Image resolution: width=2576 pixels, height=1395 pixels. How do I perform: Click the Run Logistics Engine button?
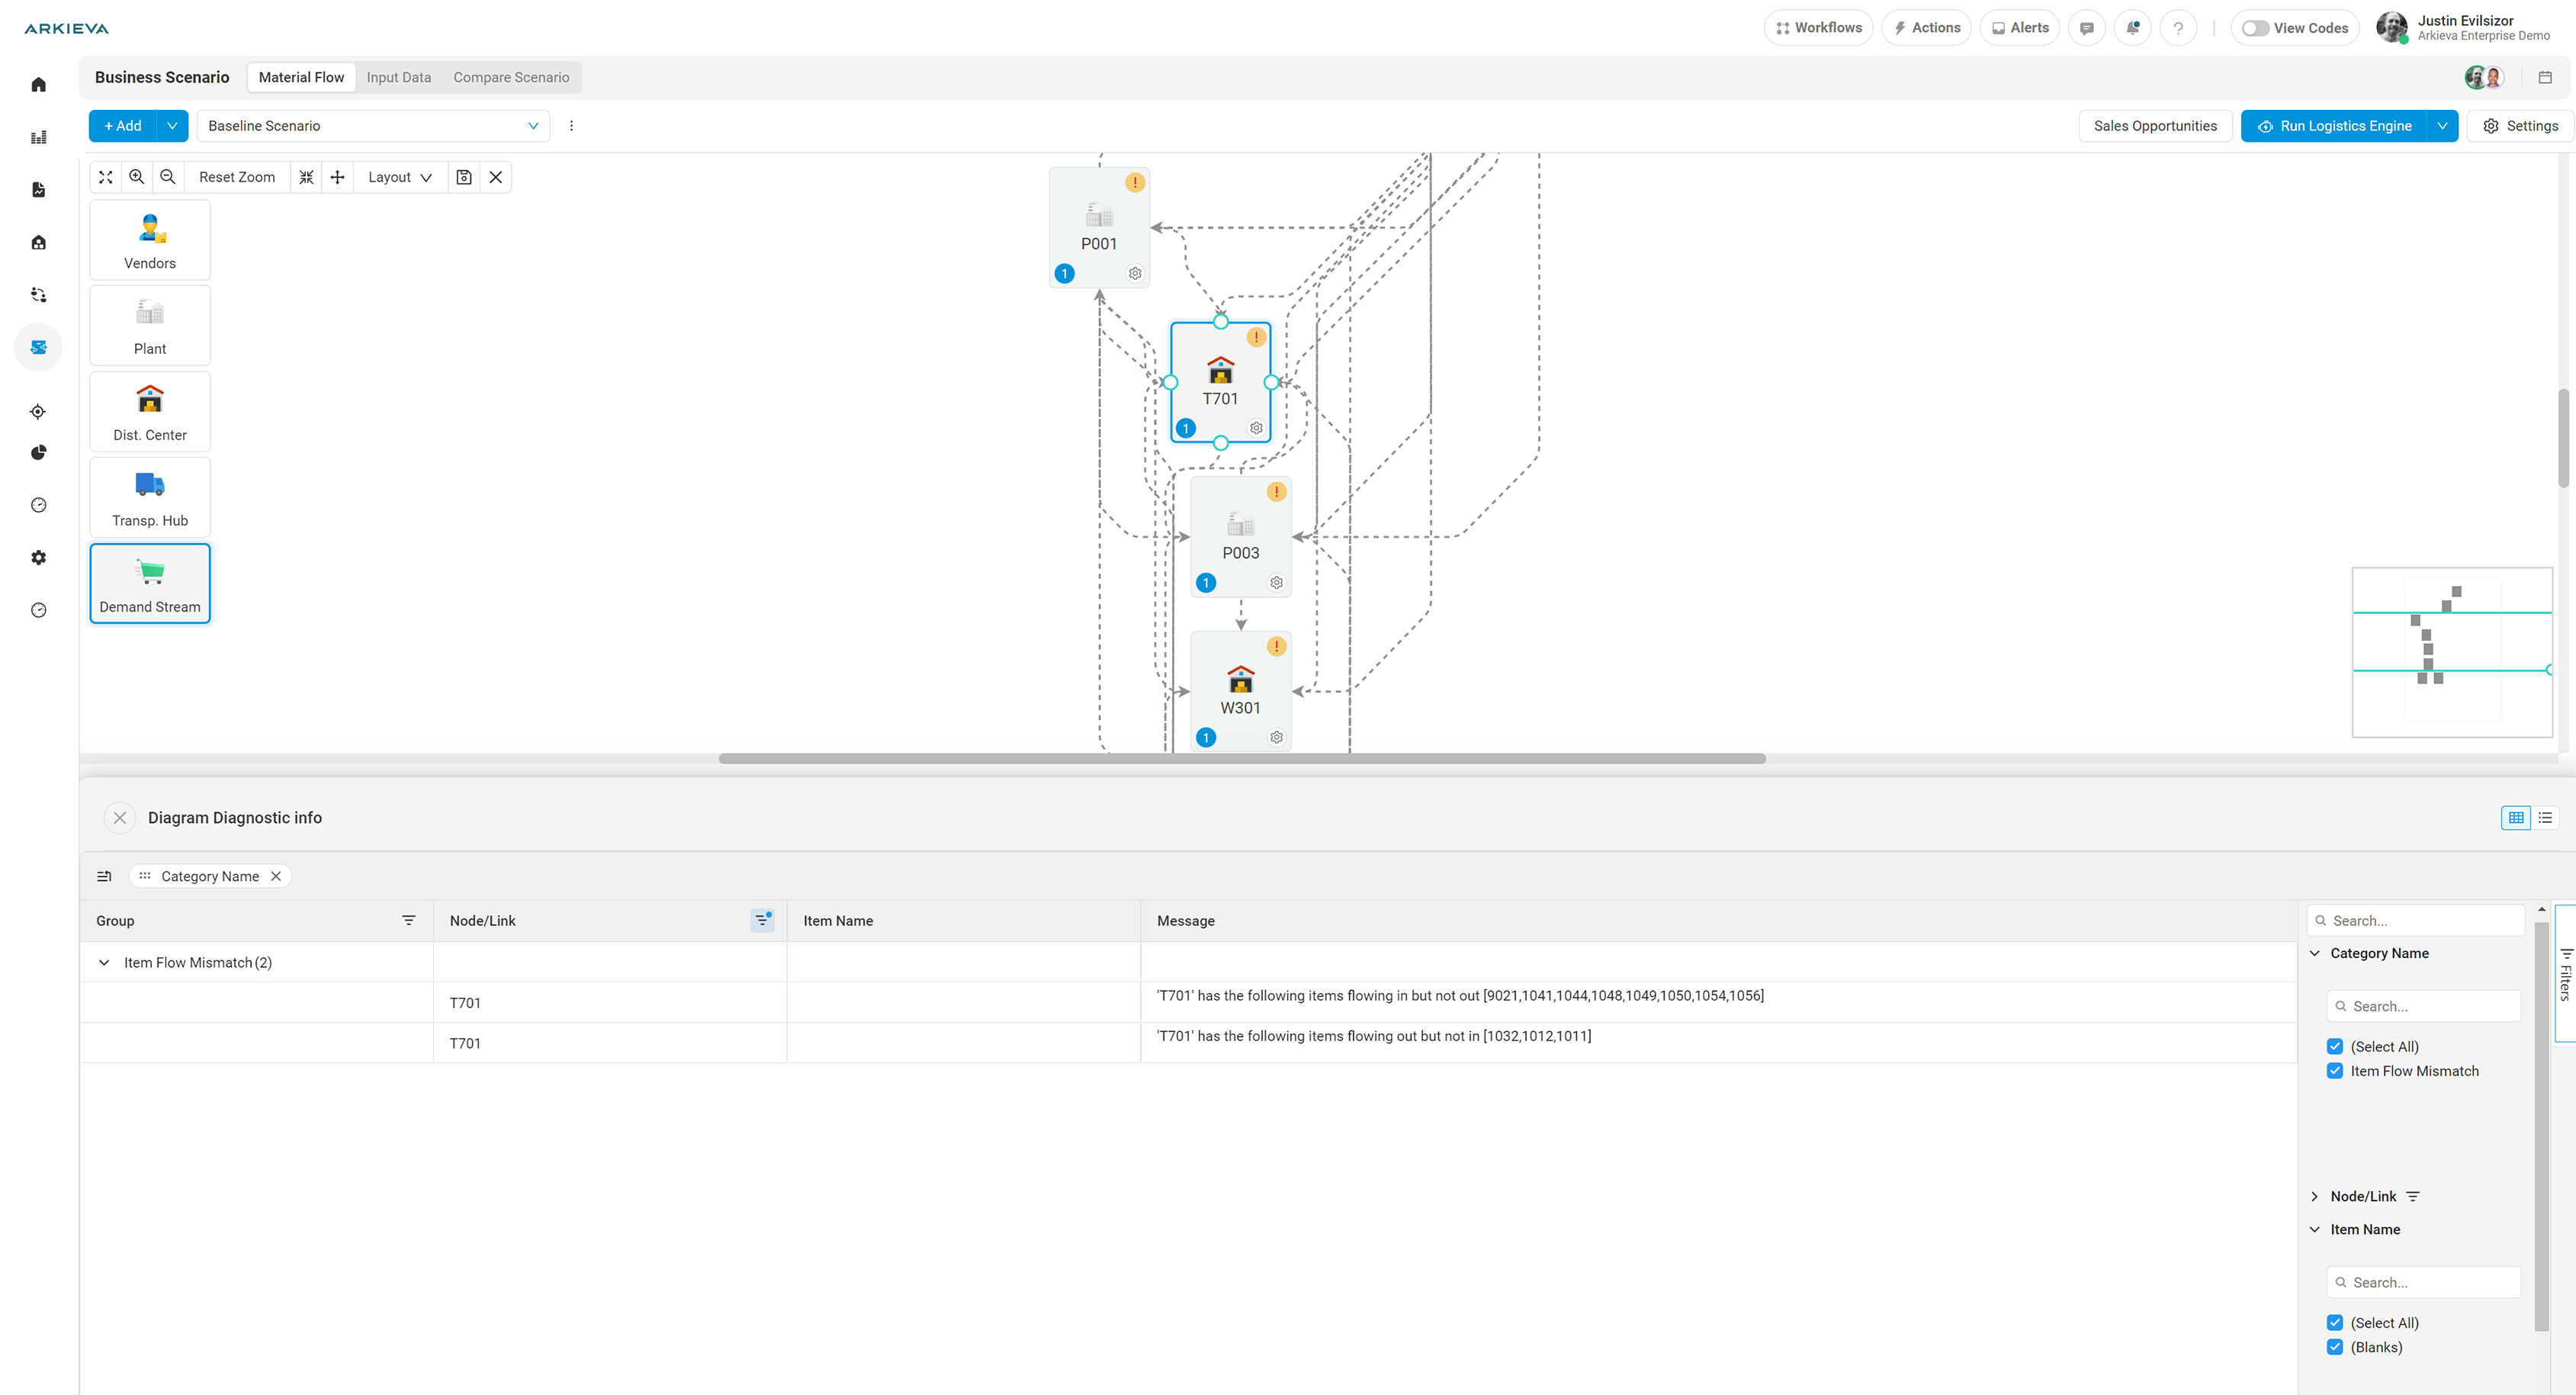2334,126
